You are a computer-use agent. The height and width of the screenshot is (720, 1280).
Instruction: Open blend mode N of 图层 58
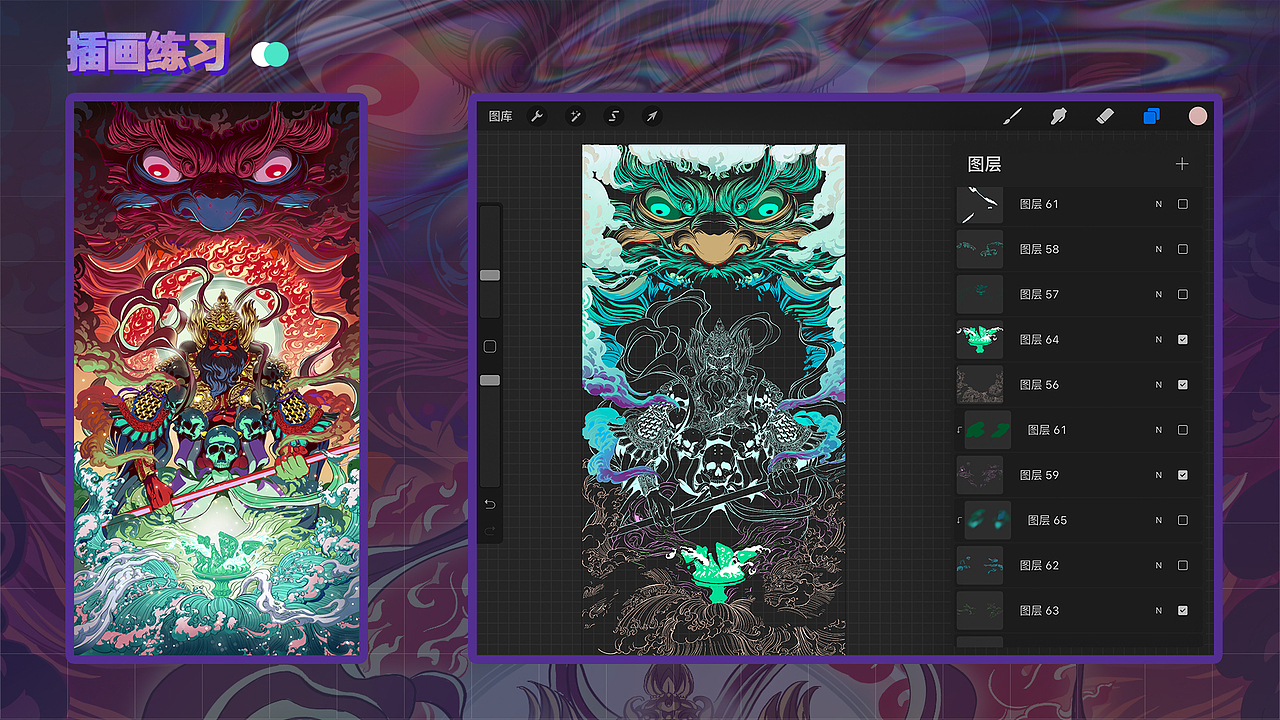[1159, 249]
